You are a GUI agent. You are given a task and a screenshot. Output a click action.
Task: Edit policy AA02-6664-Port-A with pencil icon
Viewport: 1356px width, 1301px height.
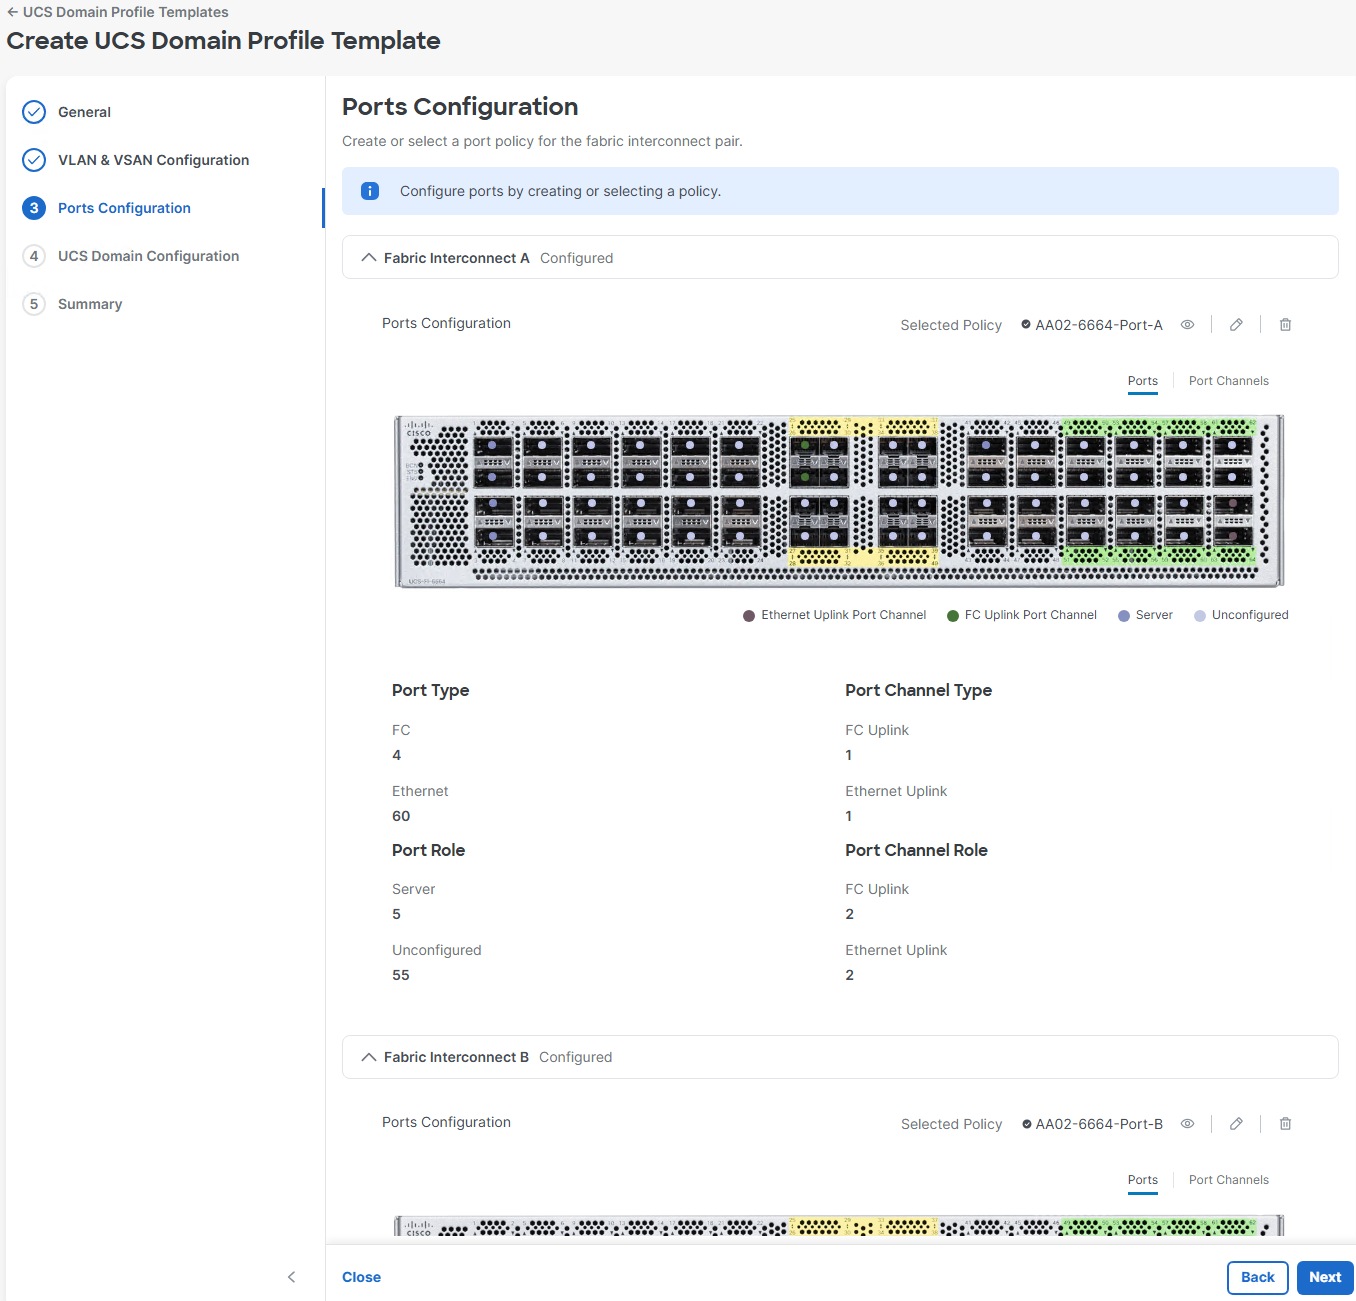coord(1236,325)
